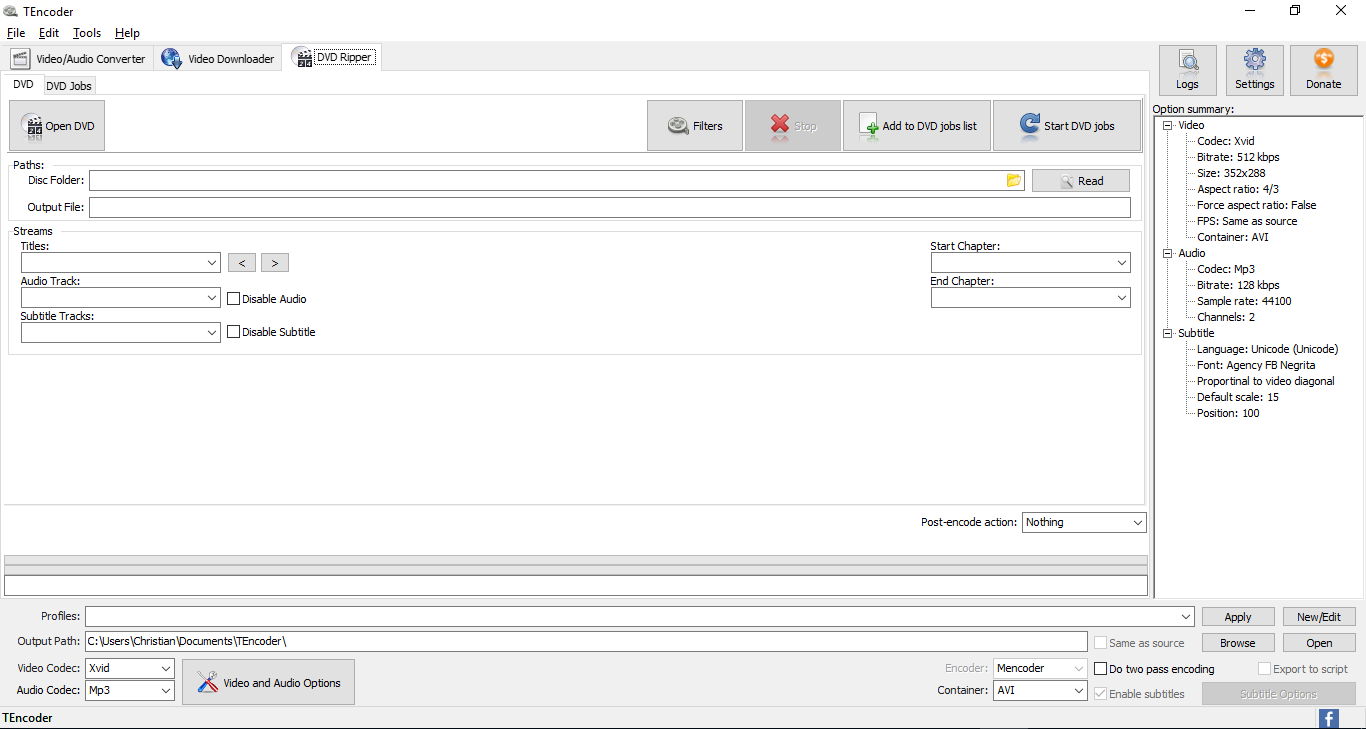1366x729 pixels.
Task: Open the File menu
Action: tap(16, 33)
